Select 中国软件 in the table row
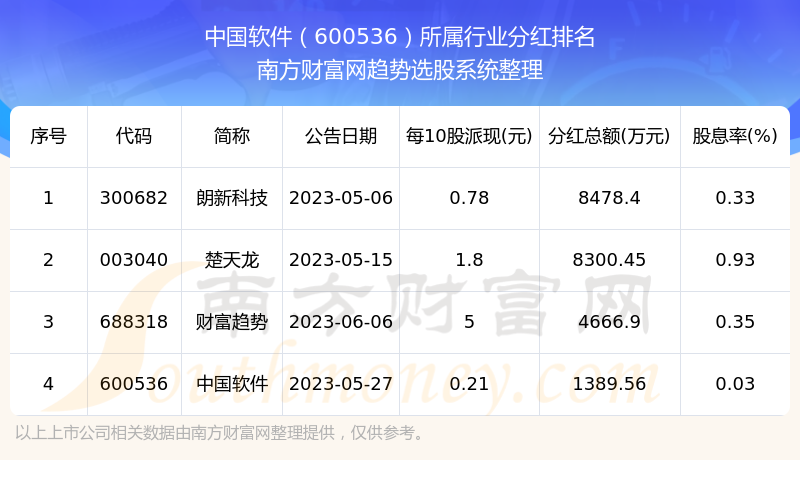The width and height of the screenshot is (800, 482). pyautogui.click(x=232, y=383)
